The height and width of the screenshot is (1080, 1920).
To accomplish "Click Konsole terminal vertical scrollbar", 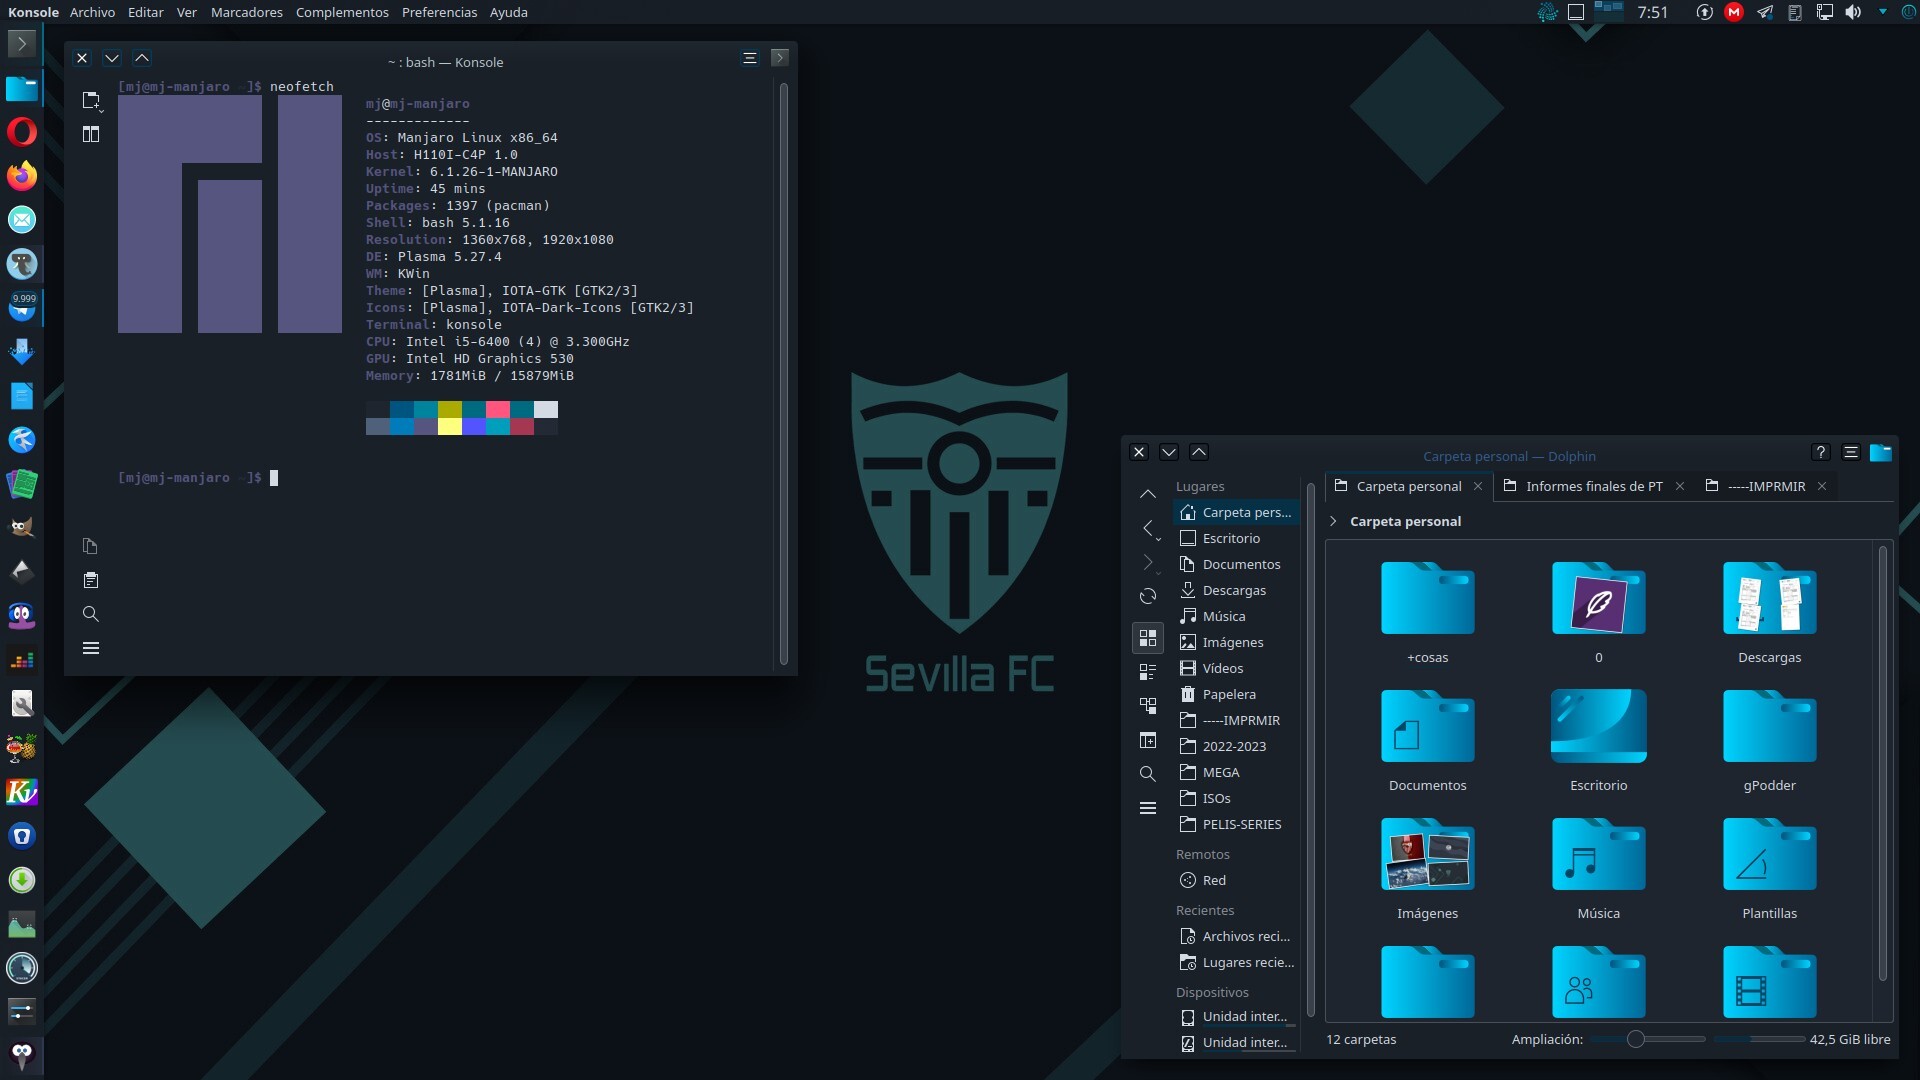I will pyautogui.click(x=784, y=374).
